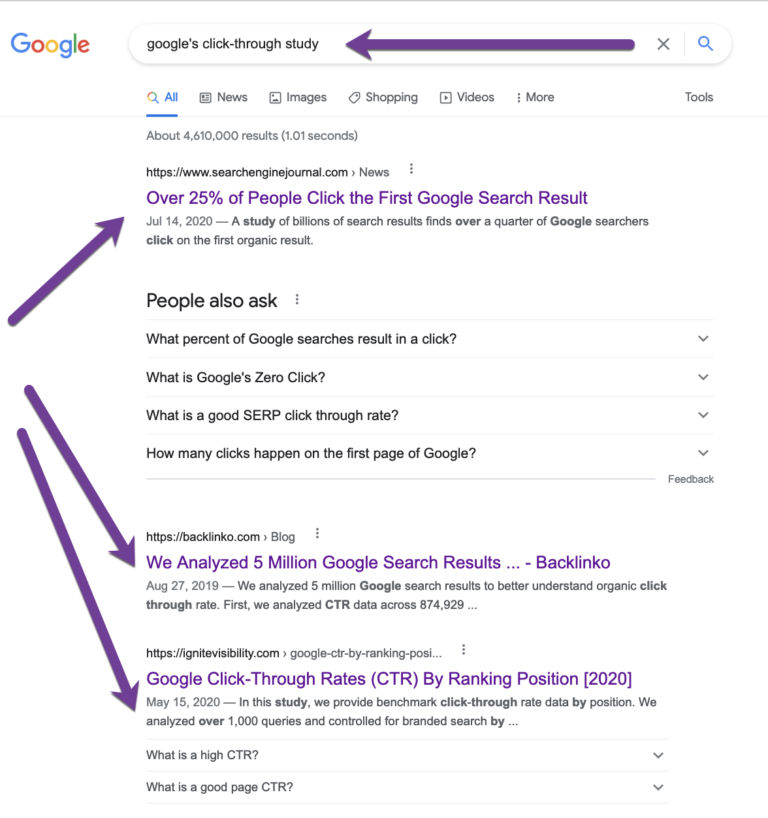Open three-dot menu next to People also ask
768x818 pixels.
pos(297,300)
